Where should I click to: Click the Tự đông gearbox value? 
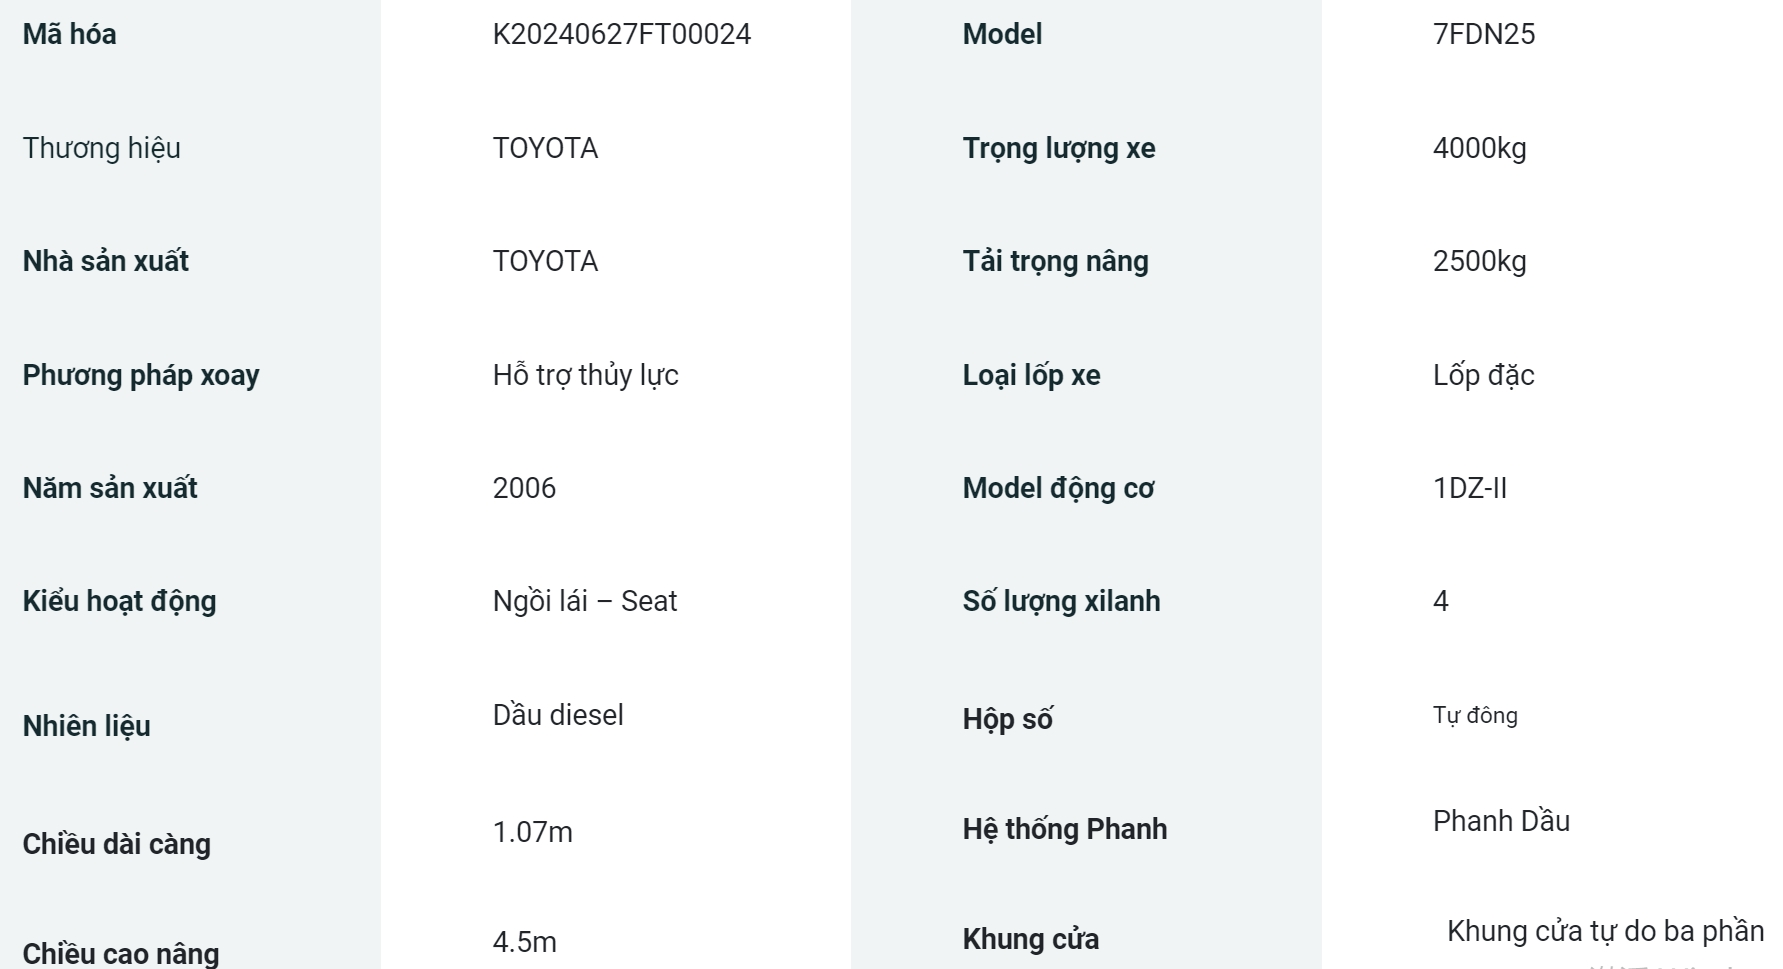coord(1475,715)
